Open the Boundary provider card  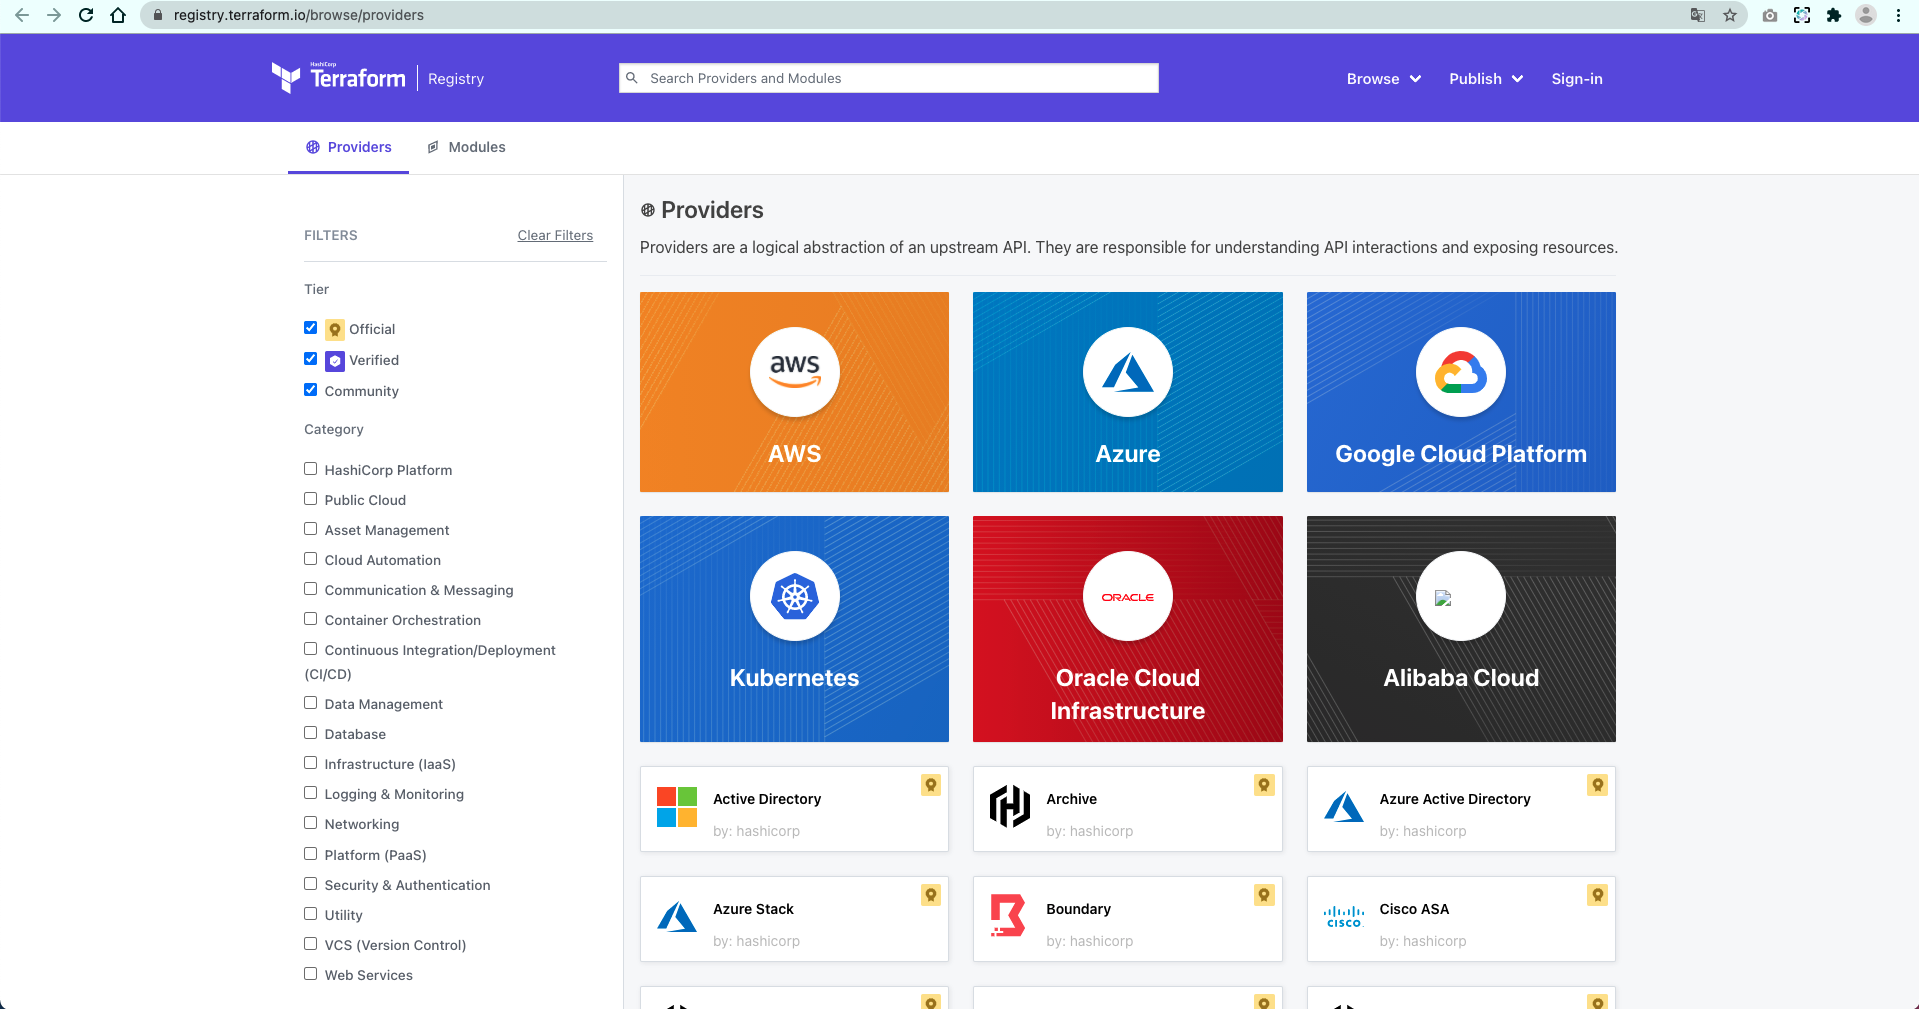click(1127, 919)
